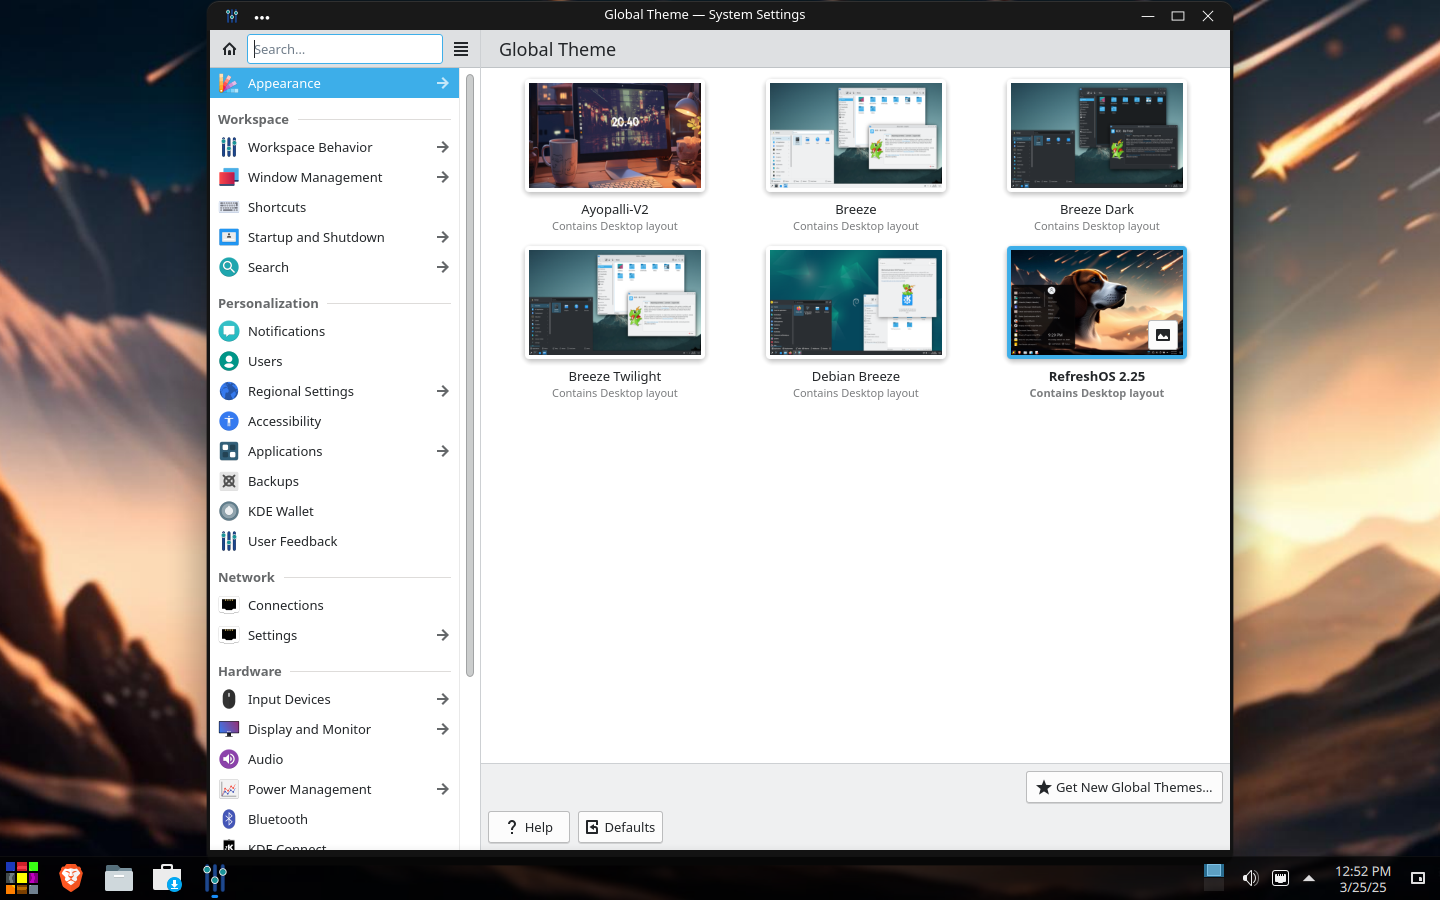Click the Notifications icon

(x=229, y=331)
